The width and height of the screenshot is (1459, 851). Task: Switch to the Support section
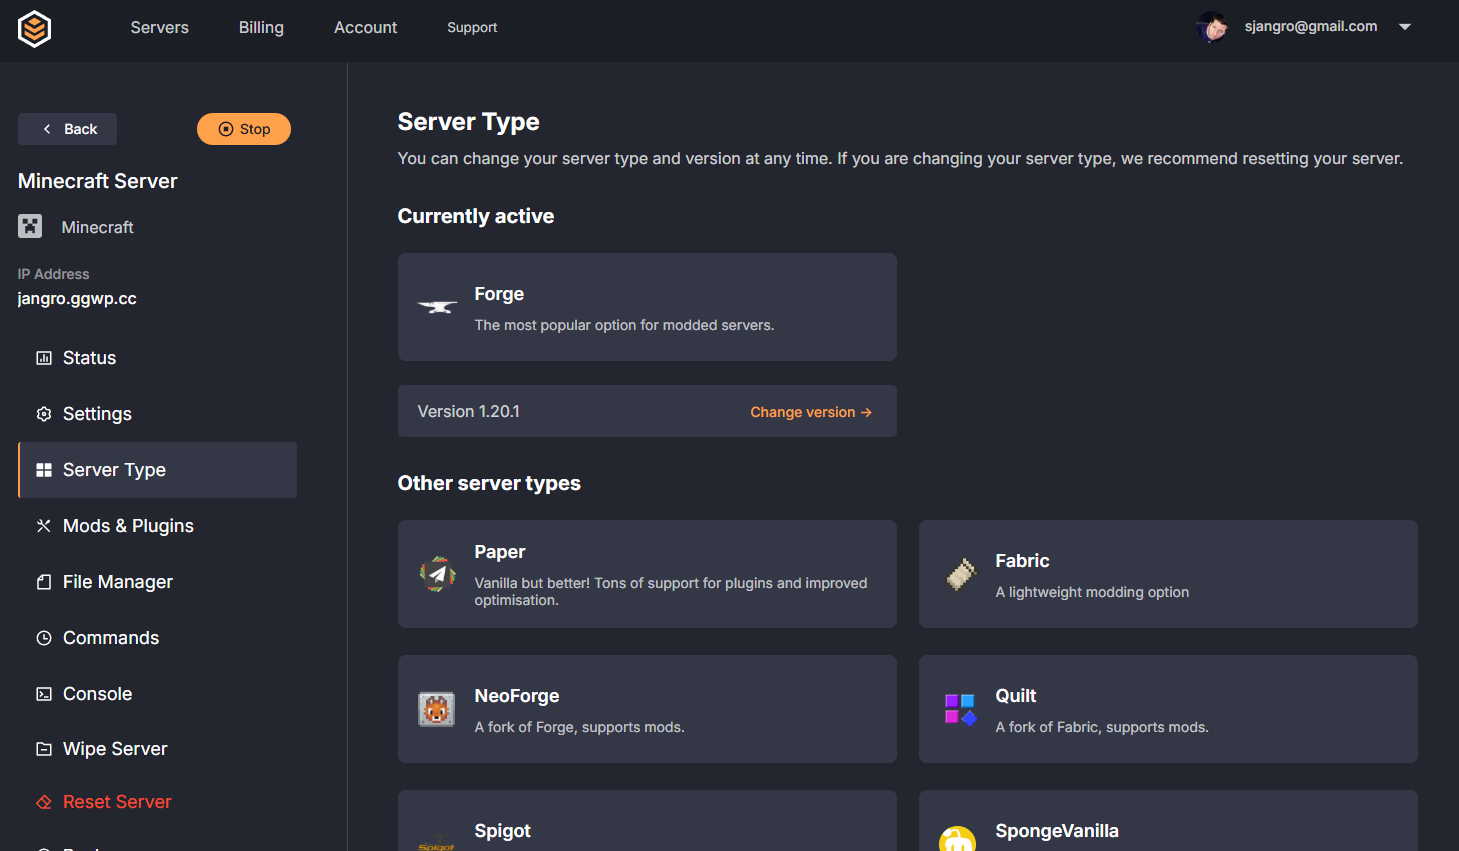point(472,27)
